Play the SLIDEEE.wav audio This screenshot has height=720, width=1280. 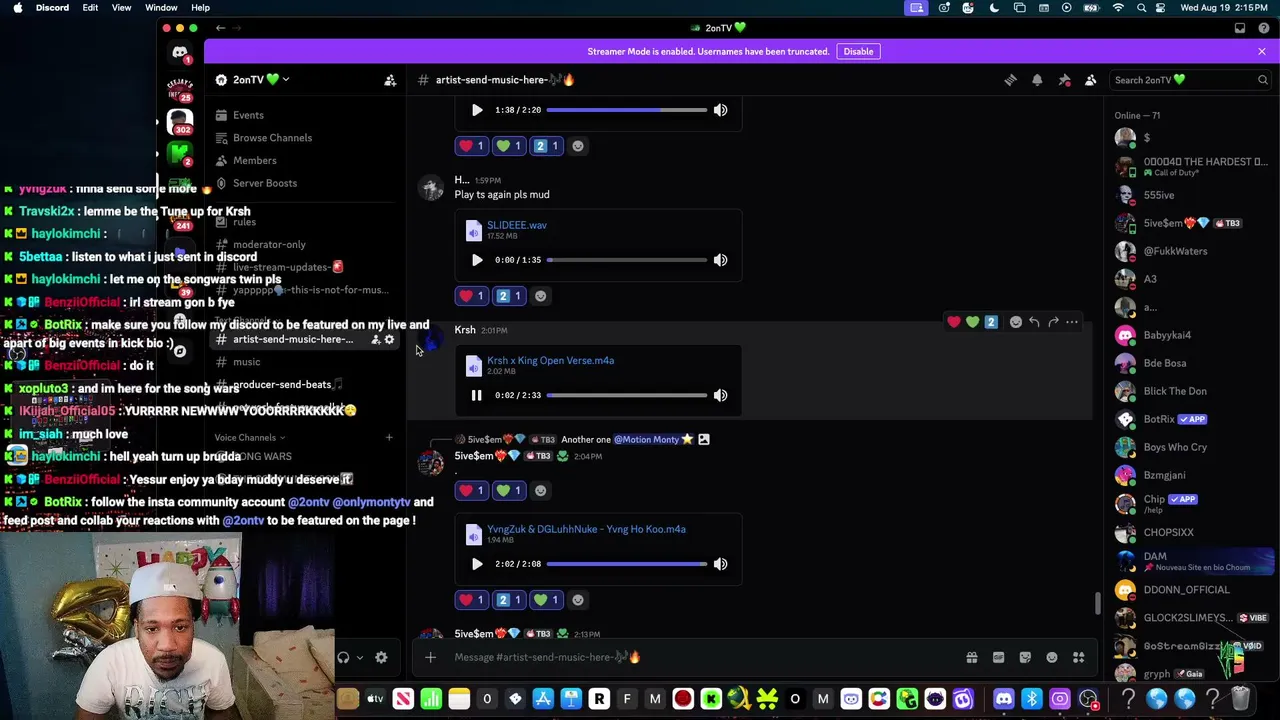click(x=477, y=260)
